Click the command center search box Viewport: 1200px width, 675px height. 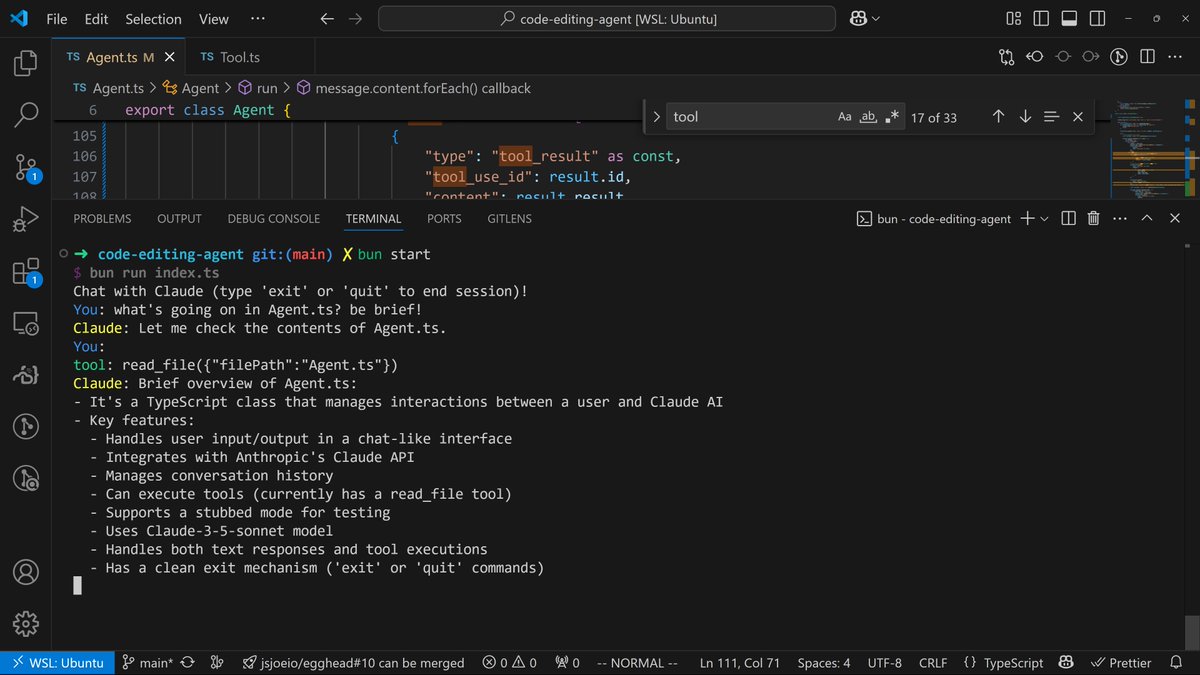607,19
